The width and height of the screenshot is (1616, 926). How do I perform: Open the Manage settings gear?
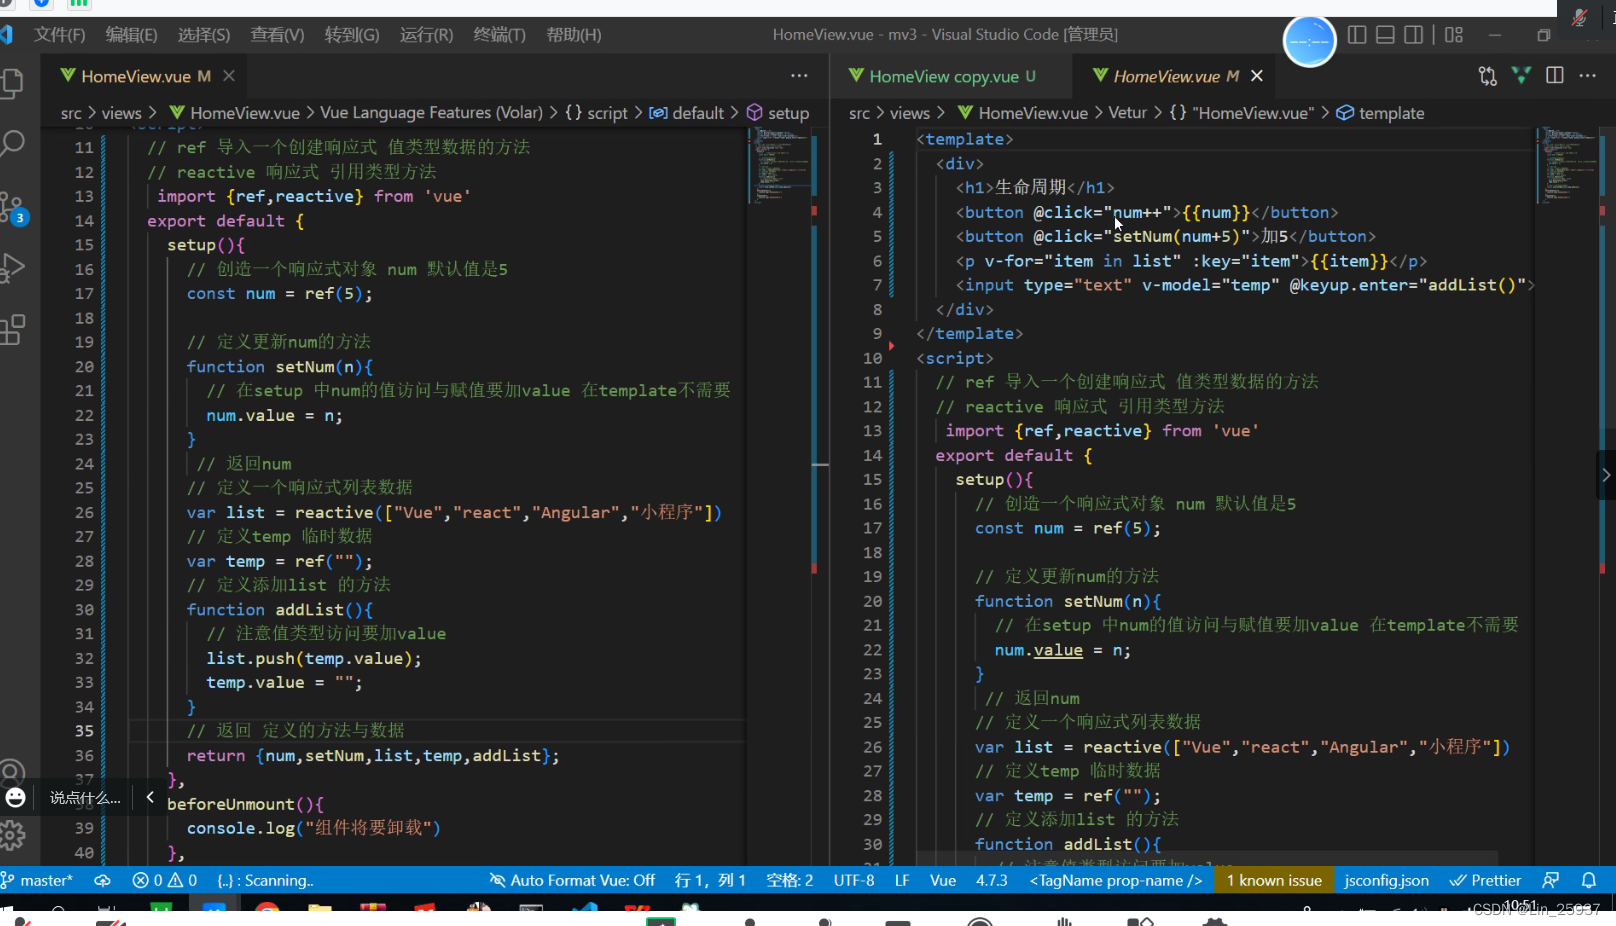point(12,835)
